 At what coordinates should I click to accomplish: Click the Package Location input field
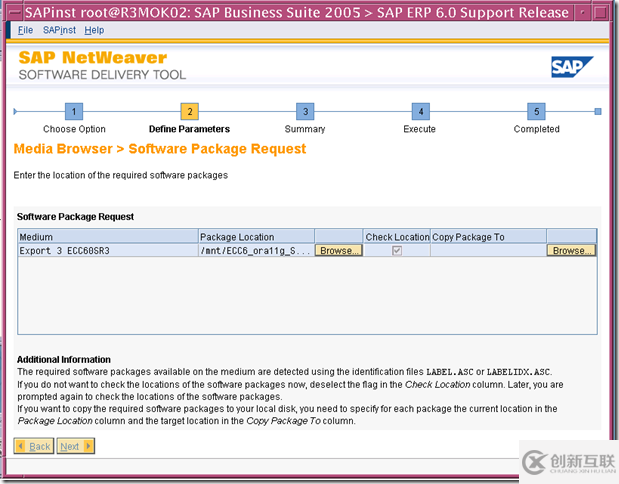[x=256, y=251]
